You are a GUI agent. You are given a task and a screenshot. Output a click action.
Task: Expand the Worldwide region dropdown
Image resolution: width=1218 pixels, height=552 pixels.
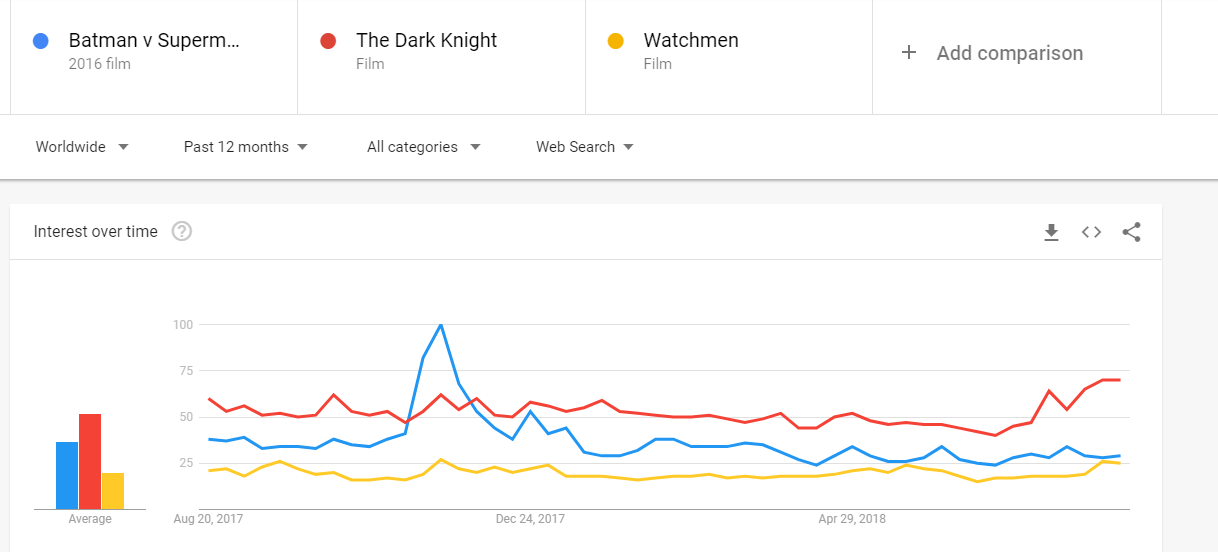82,147
